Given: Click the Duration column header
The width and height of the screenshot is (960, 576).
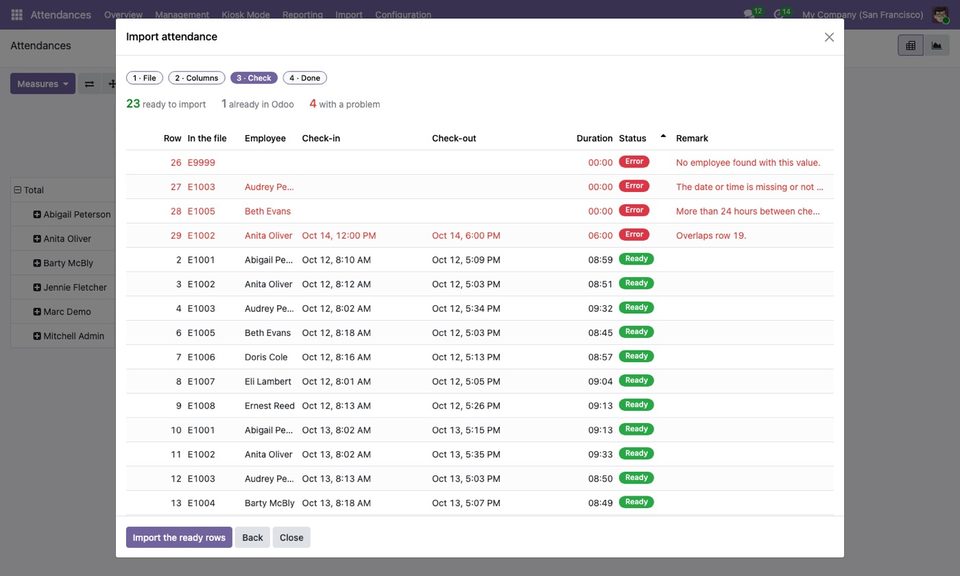Looking at the screenshot, I should point(594,138).
